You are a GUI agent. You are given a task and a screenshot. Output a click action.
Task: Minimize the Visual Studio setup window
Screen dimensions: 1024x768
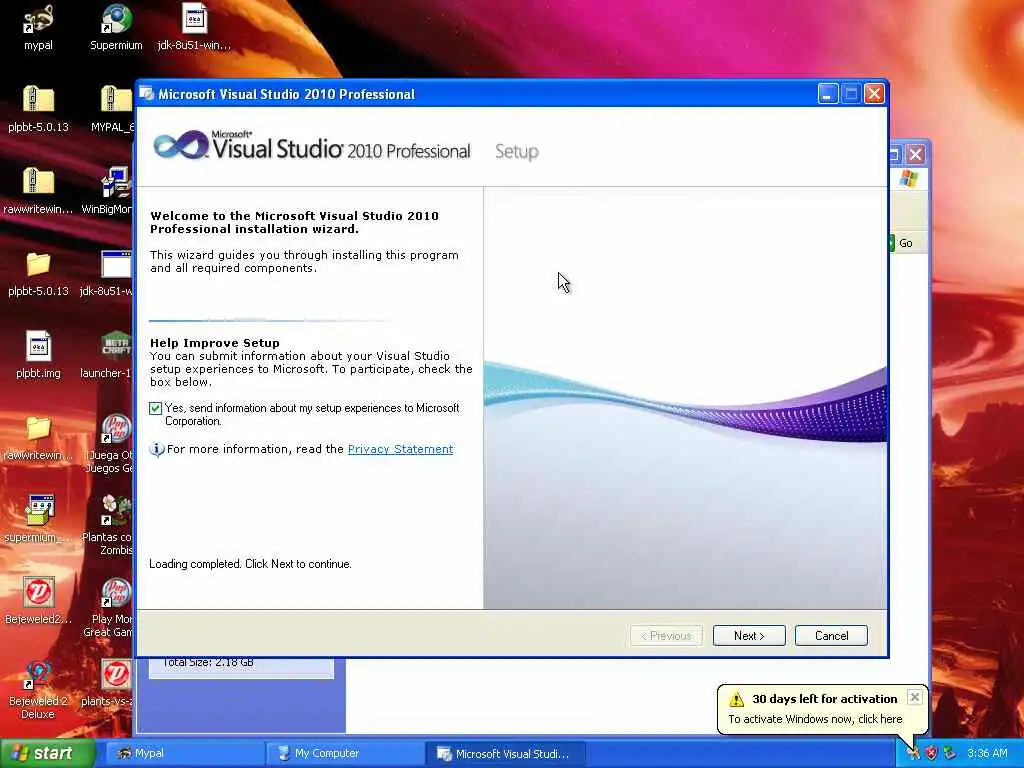(827, 94)
